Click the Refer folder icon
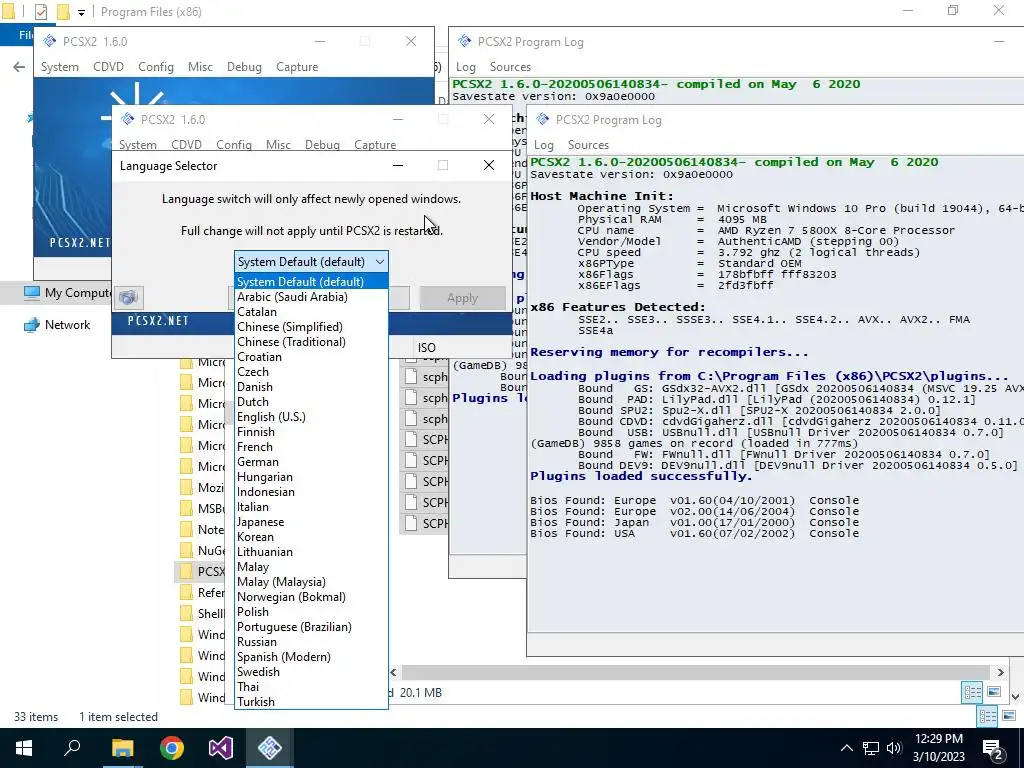This screenshot has width=1024, height=768. tap(186, 592)
